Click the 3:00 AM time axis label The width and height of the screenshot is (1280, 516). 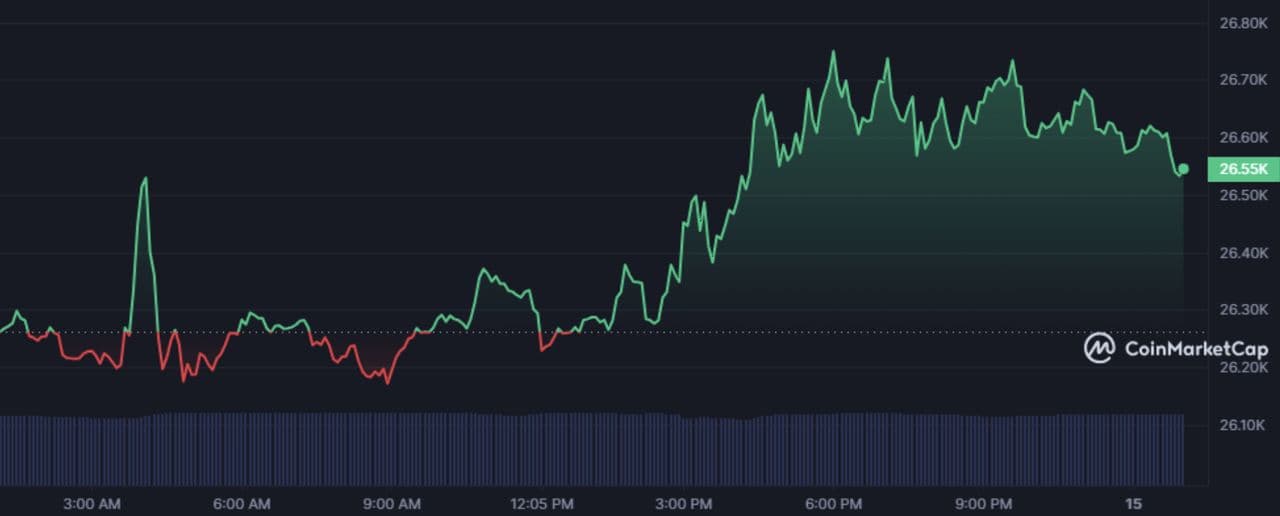(91, 504)
